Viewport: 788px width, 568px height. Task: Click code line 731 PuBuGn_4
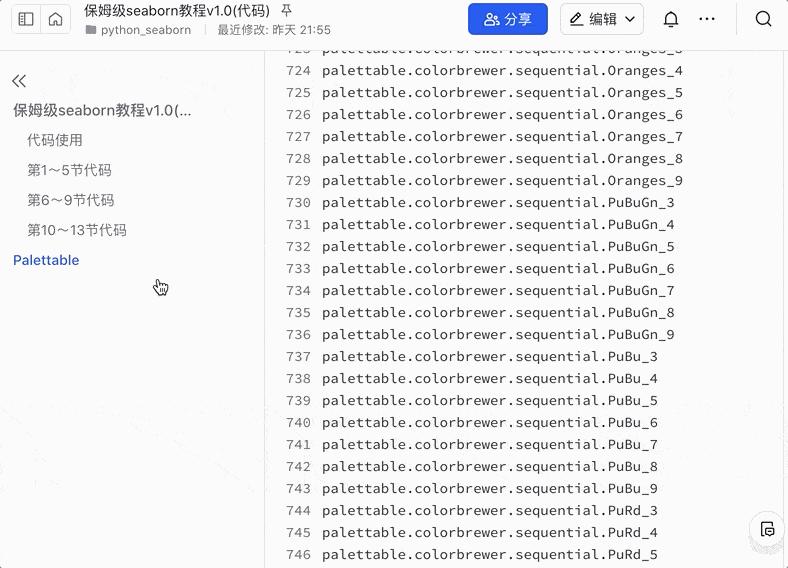tap(498, 225)
